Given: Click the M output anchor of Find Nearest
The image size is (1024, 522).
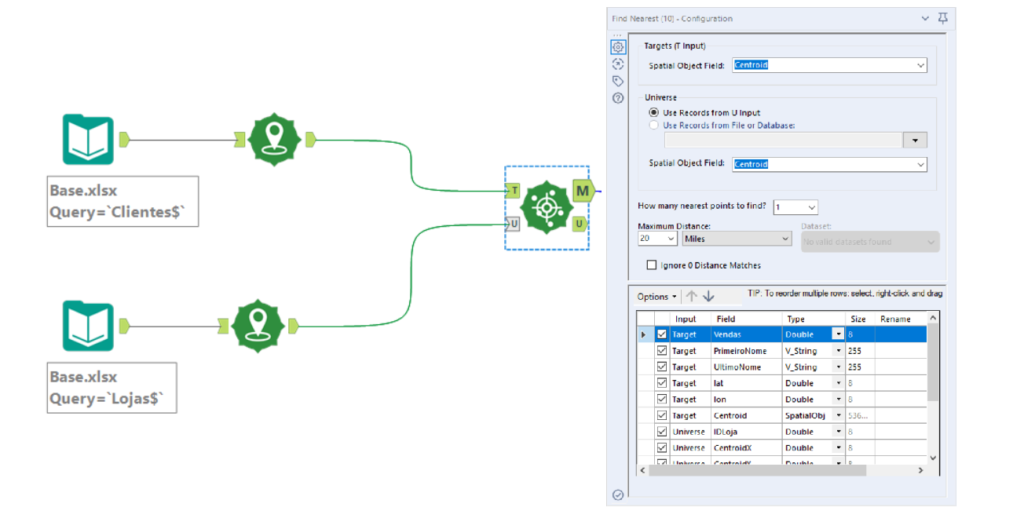Looking at the screenshot, I should [x=583, y=191].
